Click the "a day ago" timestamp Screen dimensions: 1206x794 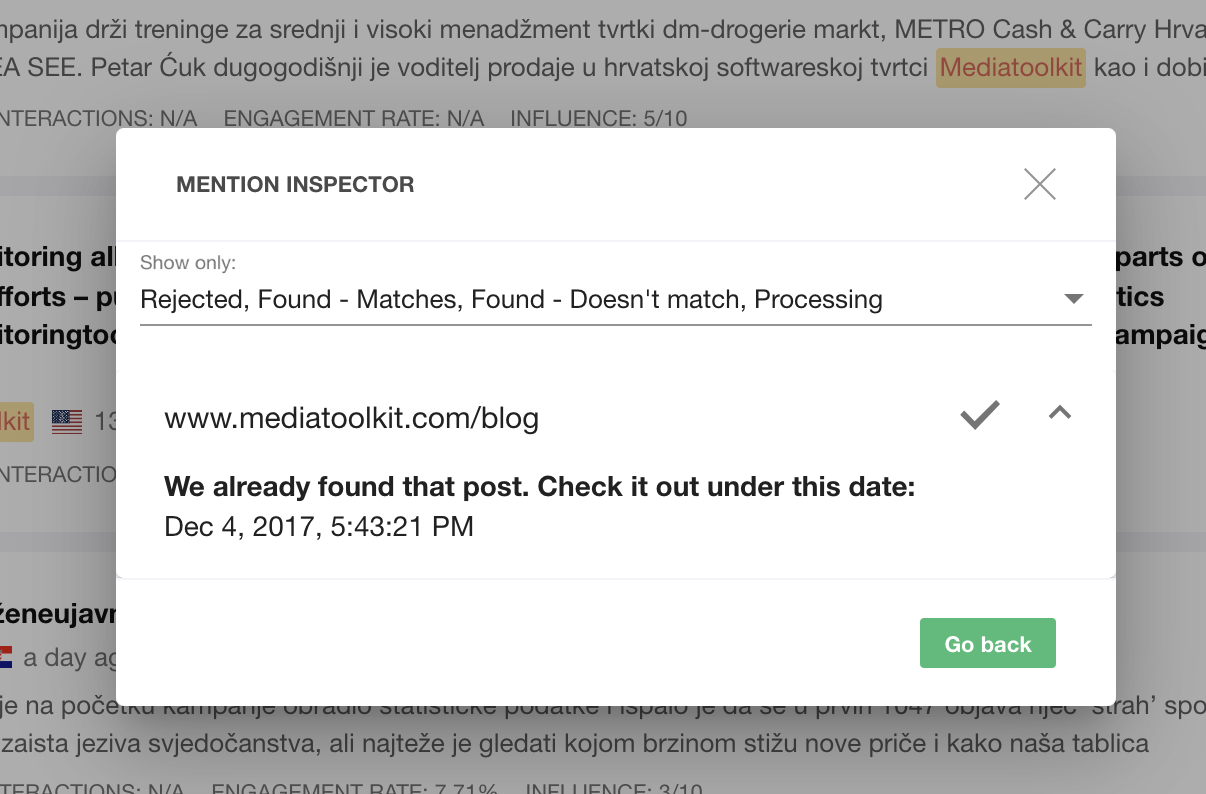(68, 658)
